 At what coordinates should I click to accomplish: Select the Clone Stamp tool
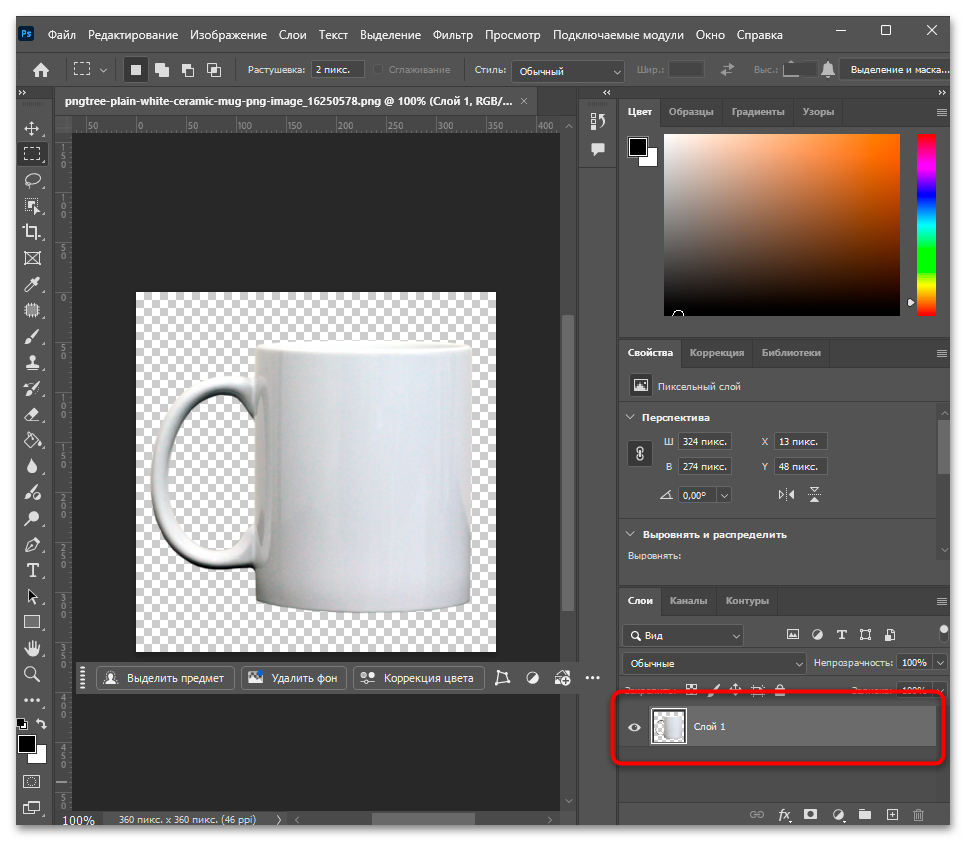click(x=32, y=362)
